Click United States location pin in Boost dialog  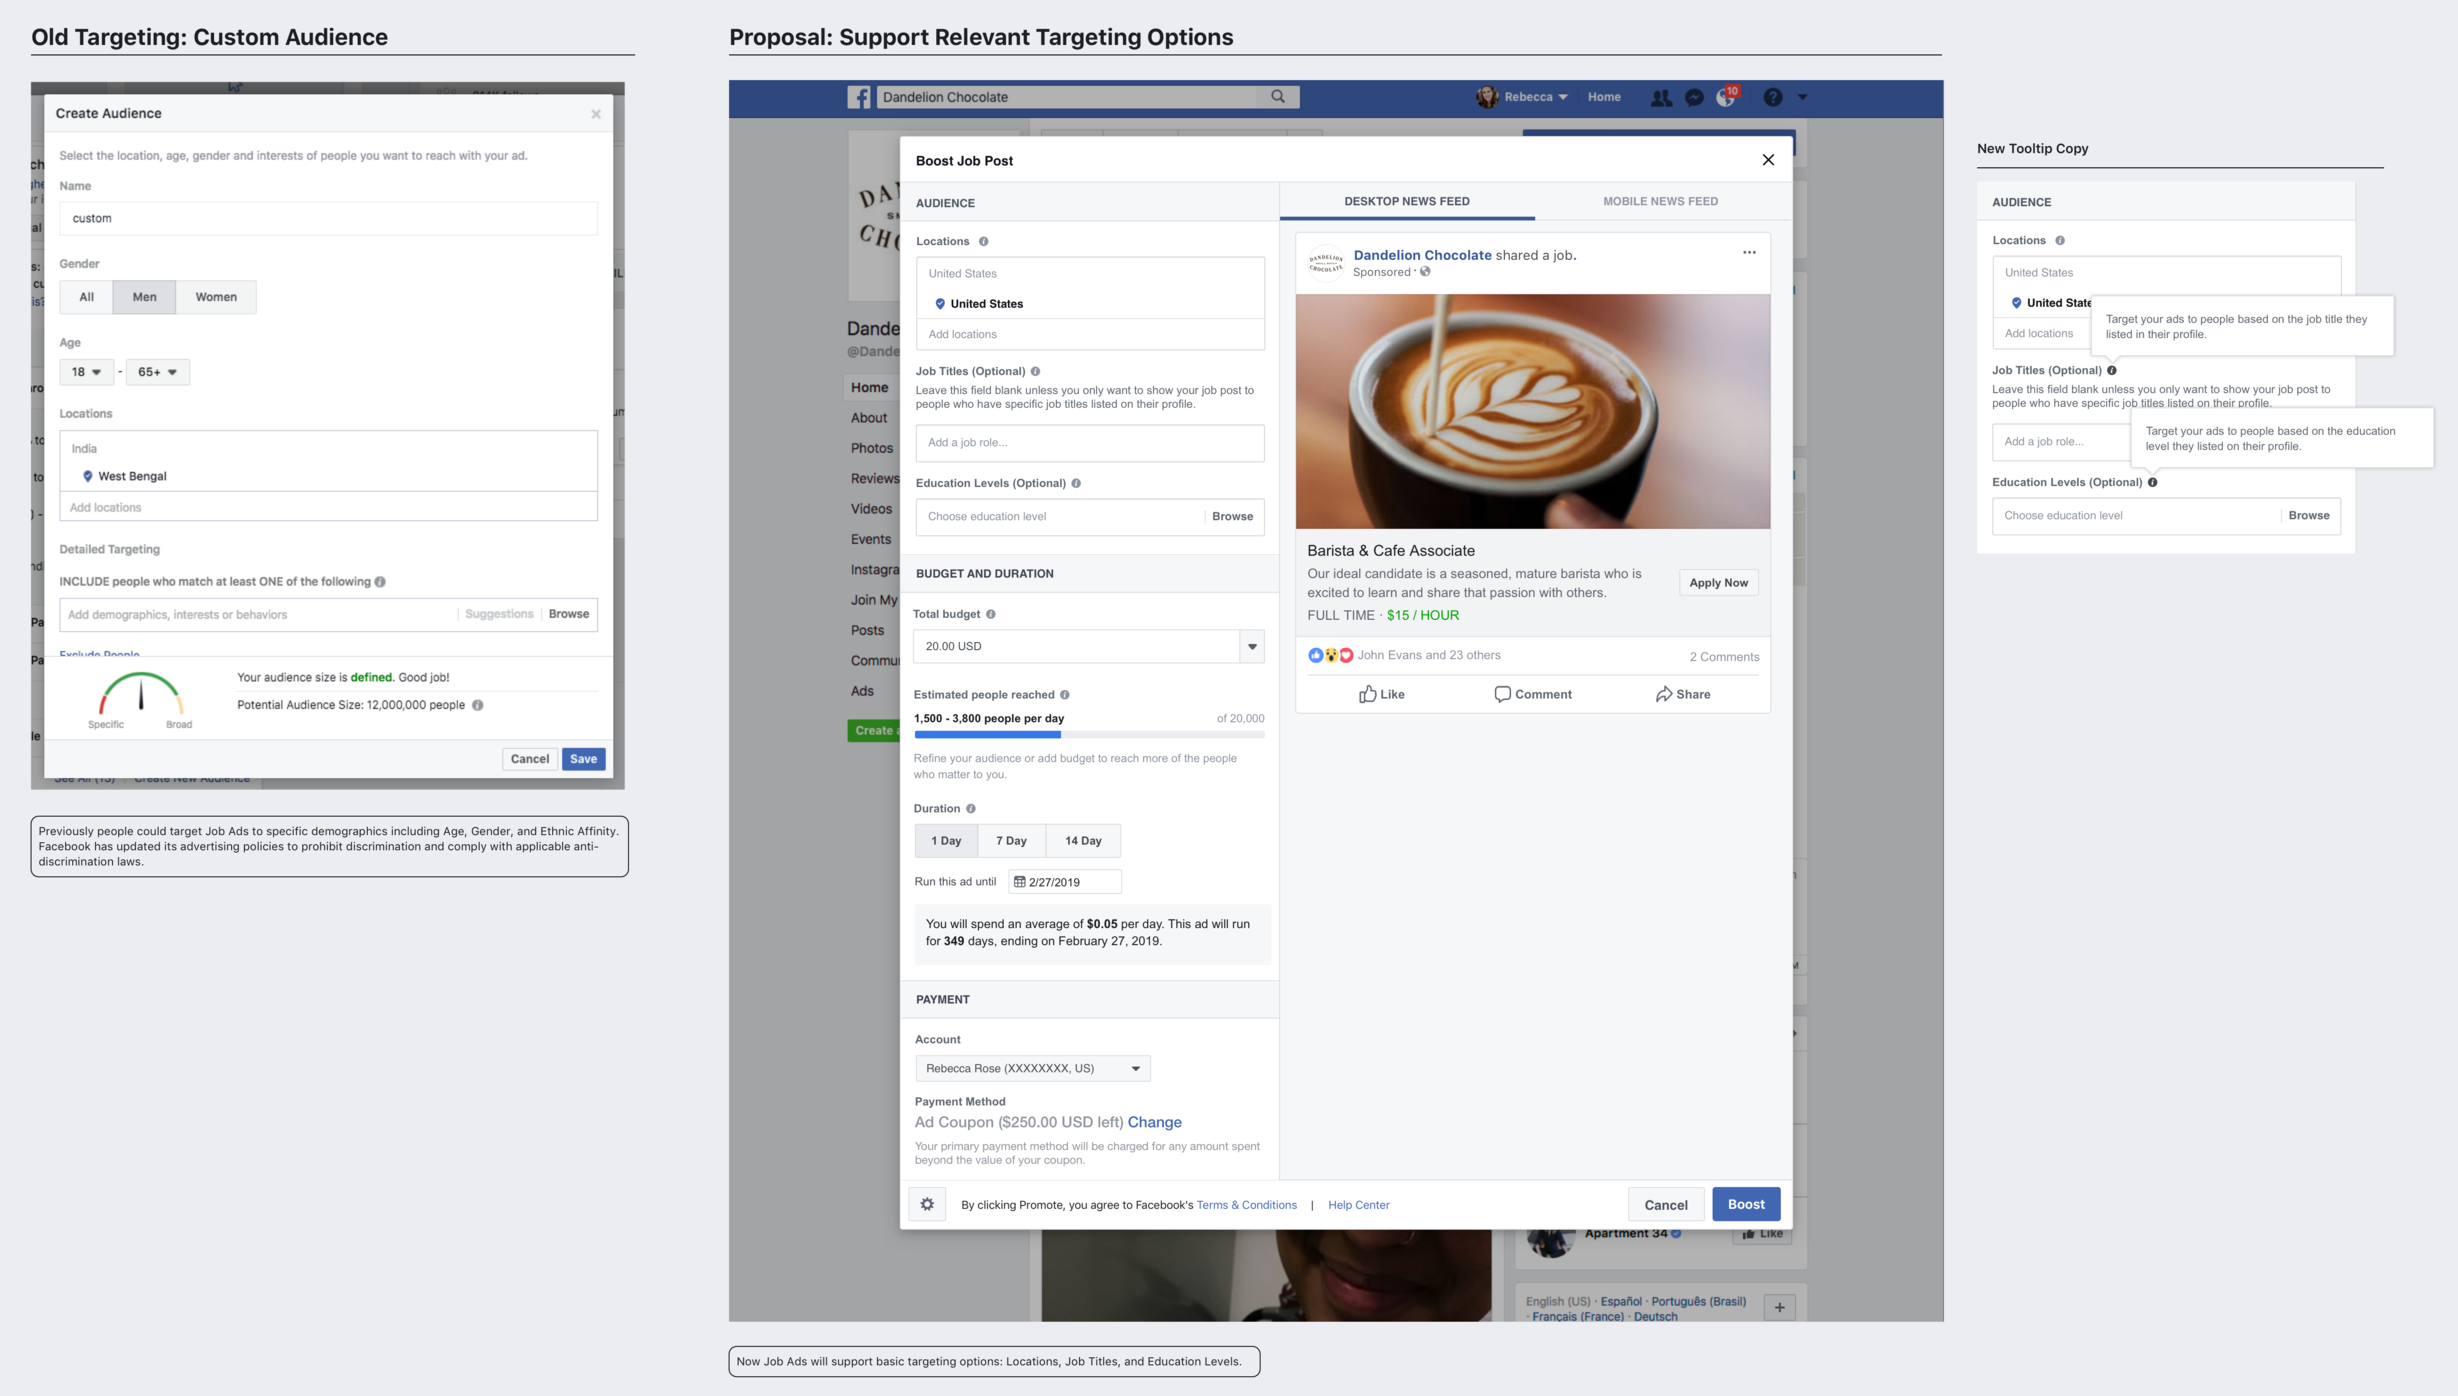tap(940, 304)
